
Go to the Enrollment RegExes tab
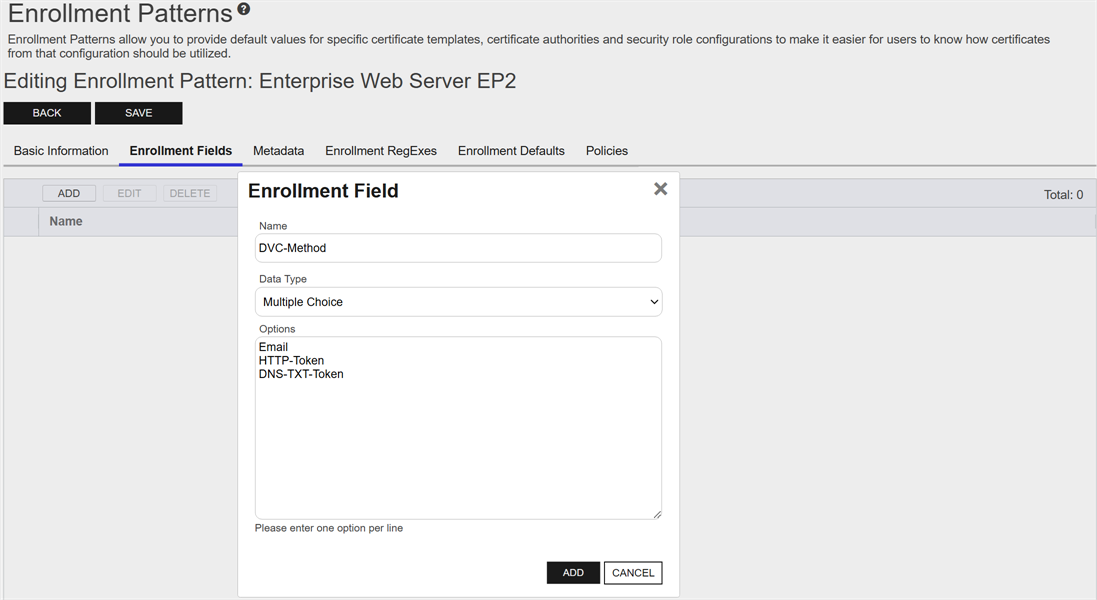coord(381,151)
